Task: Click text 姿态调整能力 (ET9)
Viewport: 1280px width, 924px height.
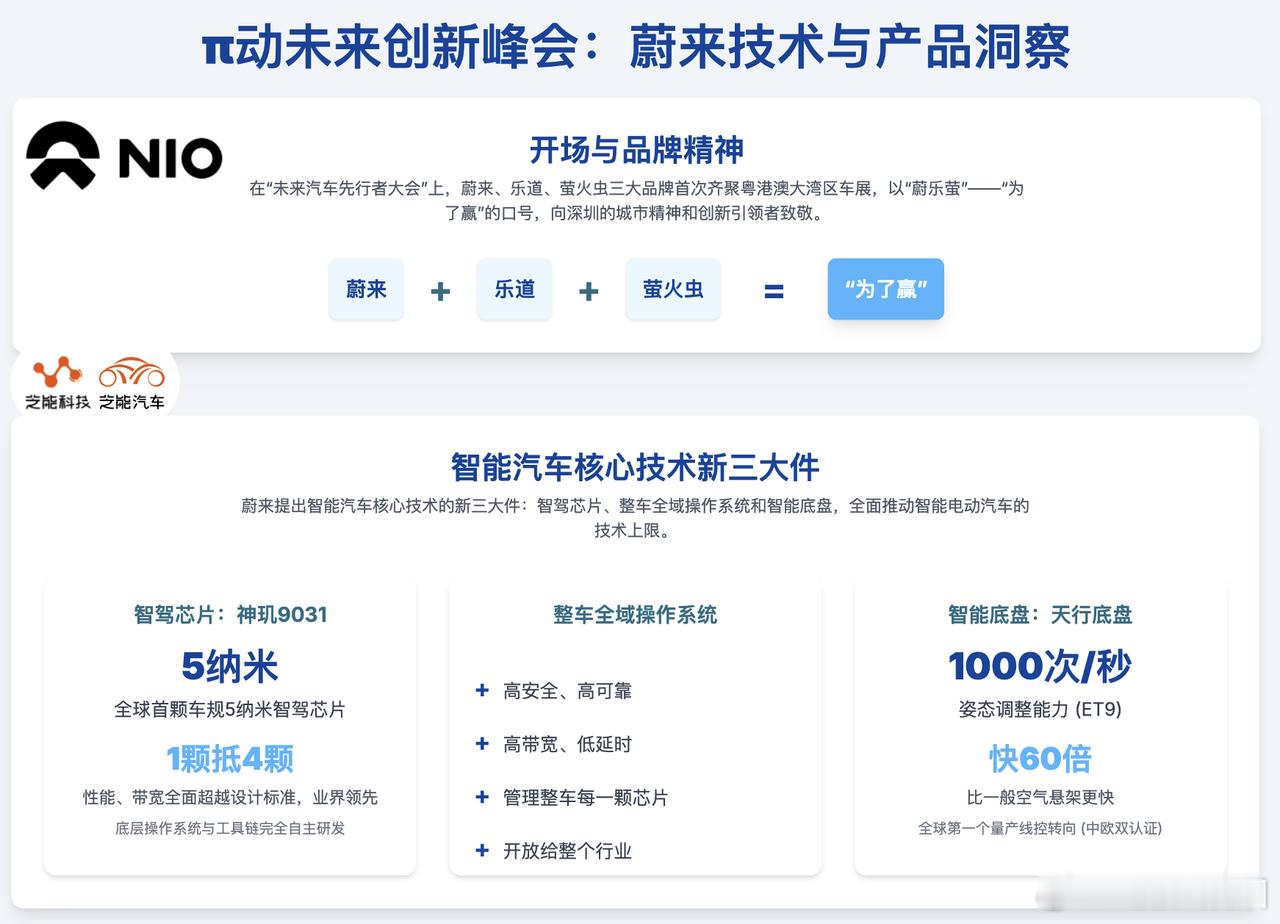Action: [1040, 710]
